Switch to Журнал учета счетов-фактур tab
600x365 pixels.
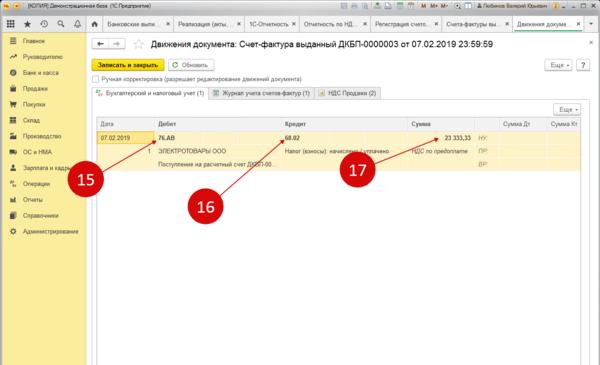(x=261, y=93)
